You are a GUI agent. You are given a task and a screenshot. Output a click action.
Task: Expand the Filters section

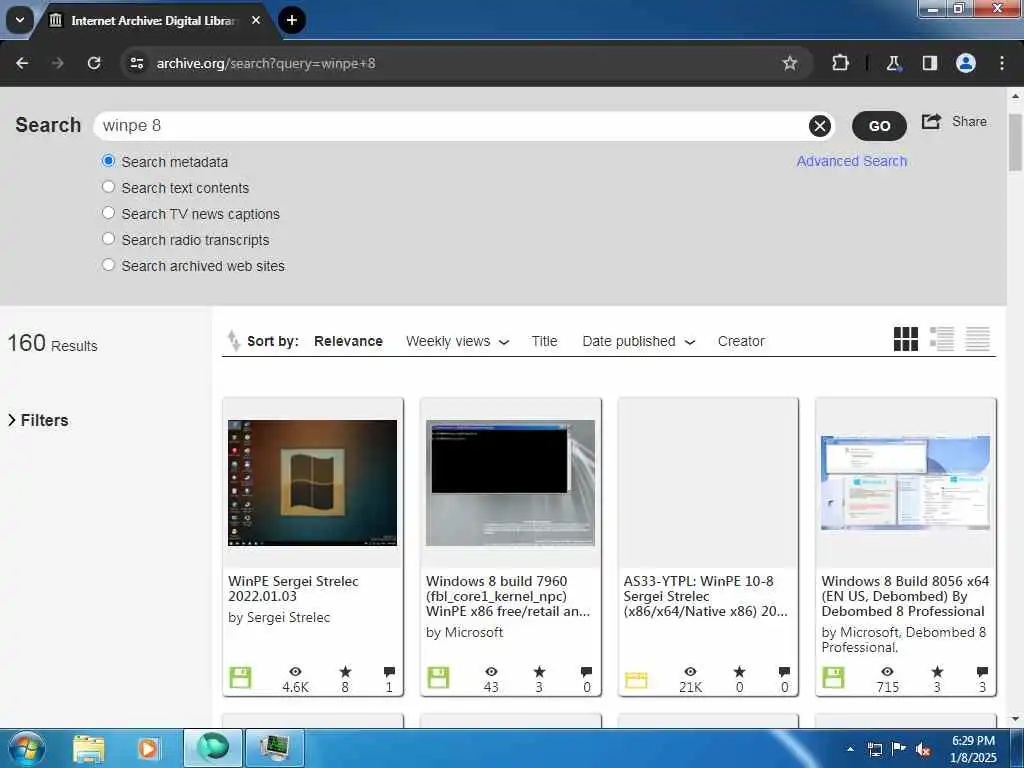click(38, 421)
